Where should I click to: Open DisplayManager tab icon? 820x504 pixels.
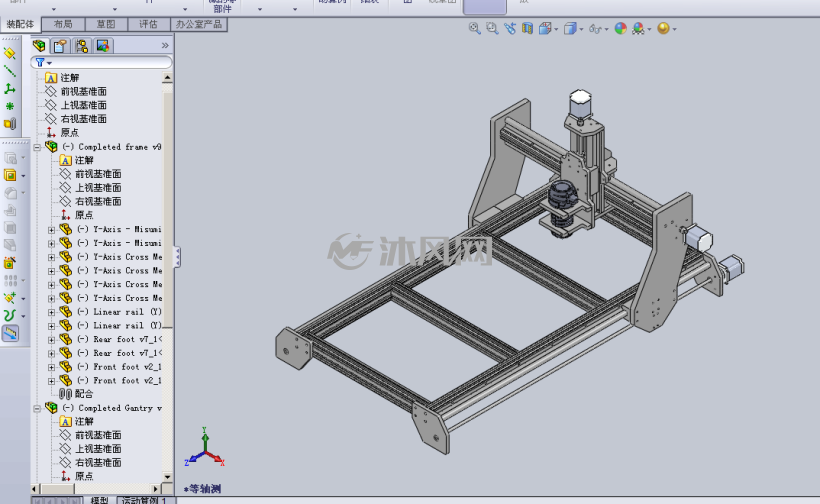click(102, 46)
